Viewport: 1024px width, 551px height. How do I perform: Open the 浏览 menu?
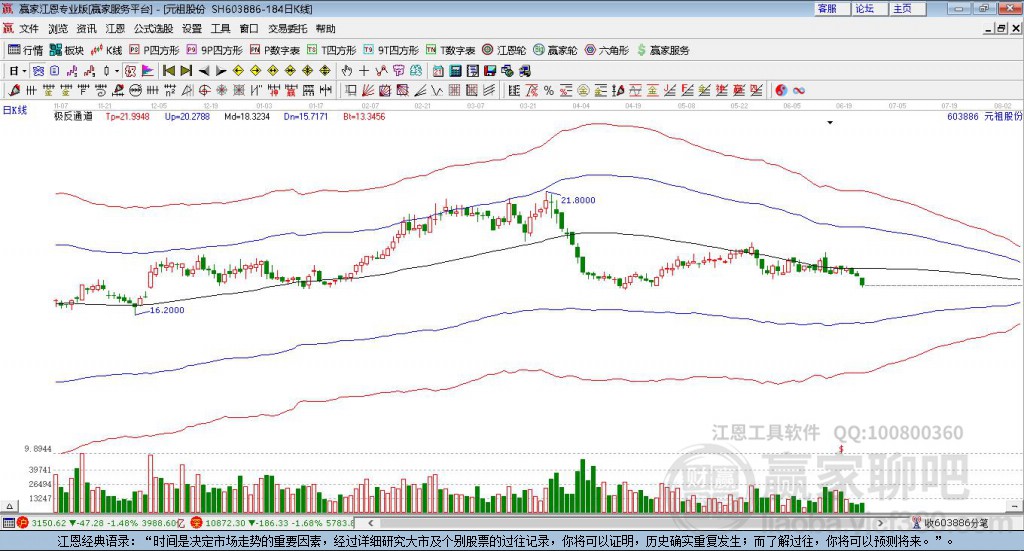click(57, 29)
